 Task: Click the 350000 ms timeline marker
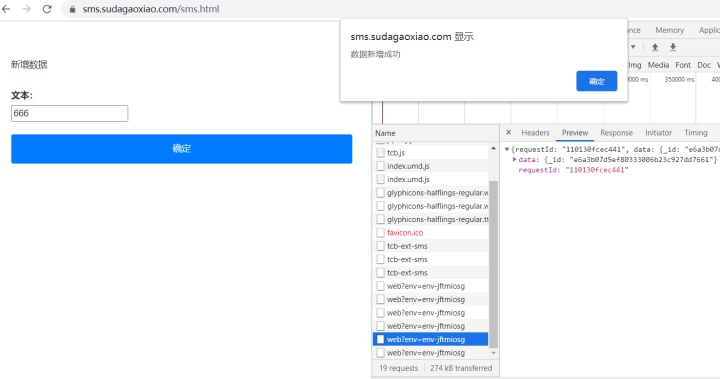coord(679,79)
